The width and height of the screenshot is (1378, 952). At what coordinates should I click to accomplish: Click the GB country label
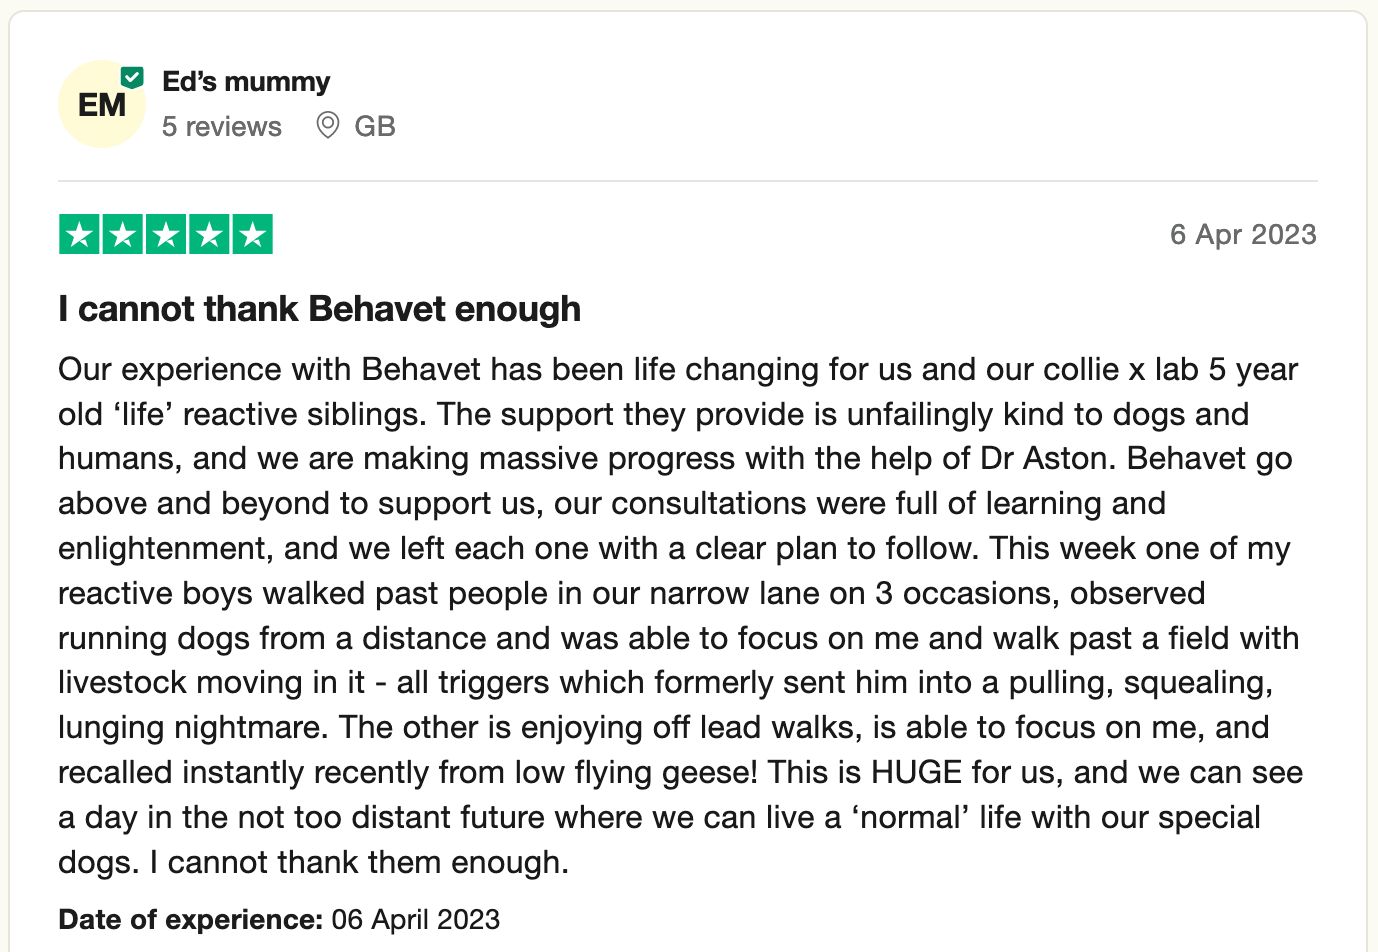coord(375,126)
